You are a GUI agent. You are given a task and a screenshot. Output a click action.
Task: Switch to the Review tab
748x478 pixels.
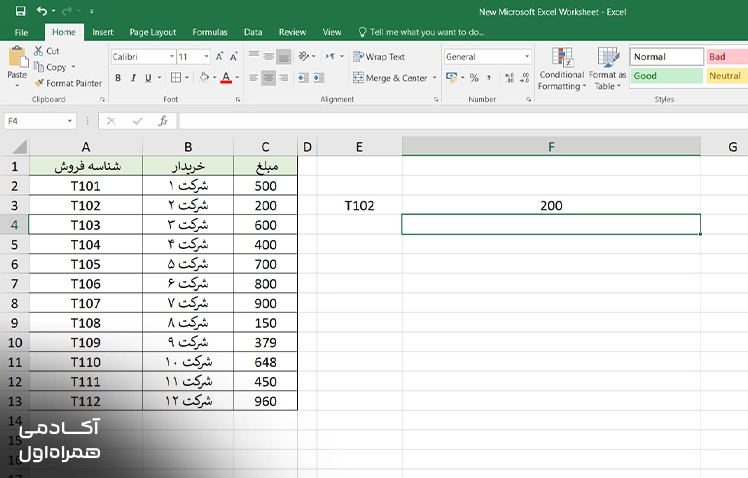pos(292,32)
